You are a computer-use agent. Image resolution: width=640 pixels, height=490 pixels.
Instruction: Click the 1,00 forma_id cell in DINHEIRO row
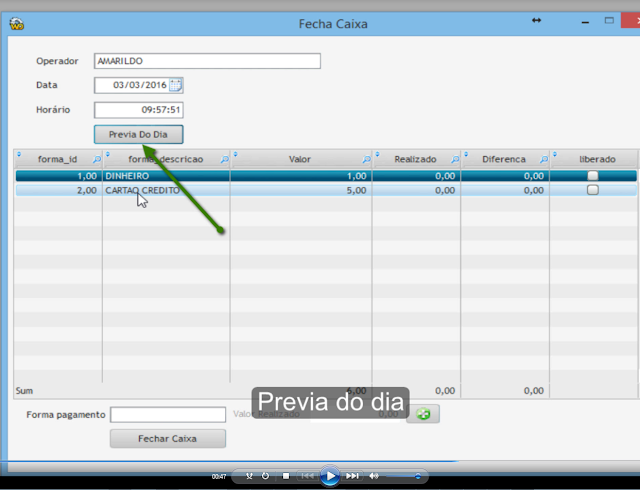[59, 176]
